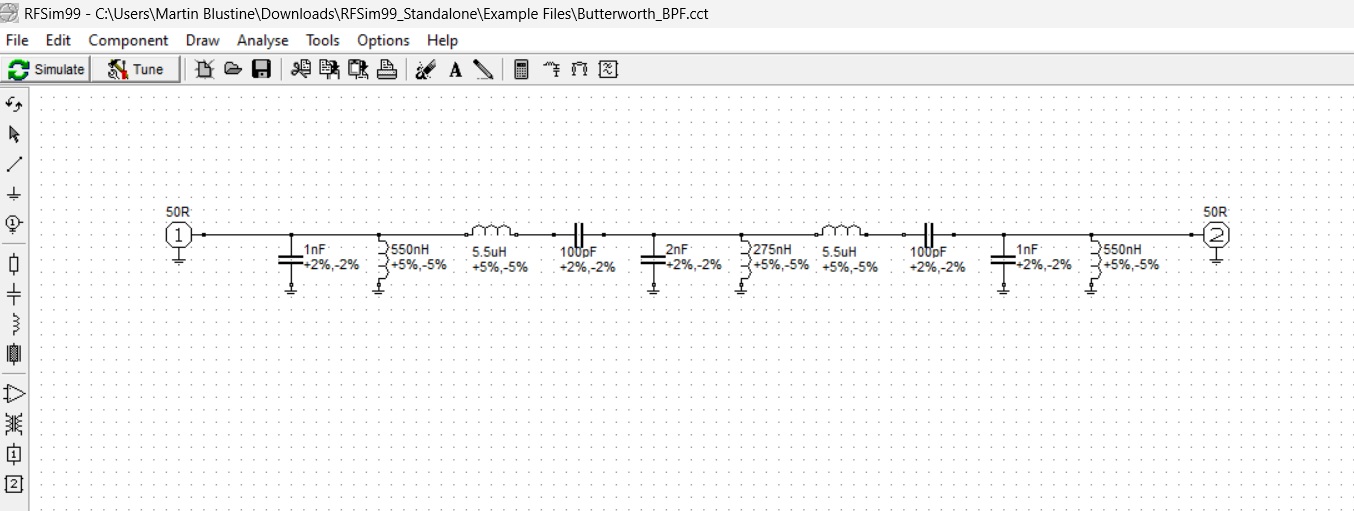Open a circuit file with folder icon
The height and width of the screenshot is (511, 1354).
tap(233, 69)
